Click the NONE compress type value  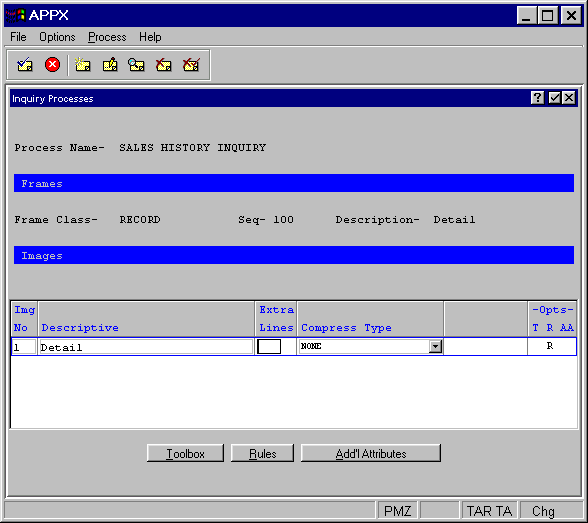pos(311,346)
